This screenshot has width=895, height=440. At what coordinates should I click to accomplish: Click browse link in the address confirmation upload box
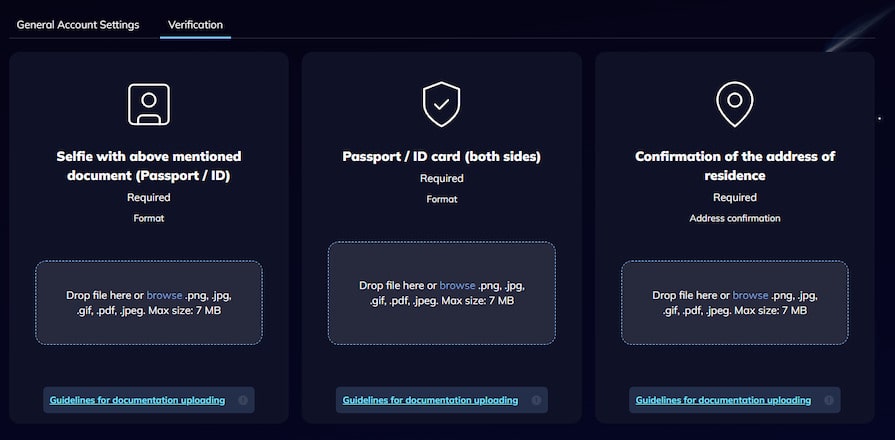750,296
